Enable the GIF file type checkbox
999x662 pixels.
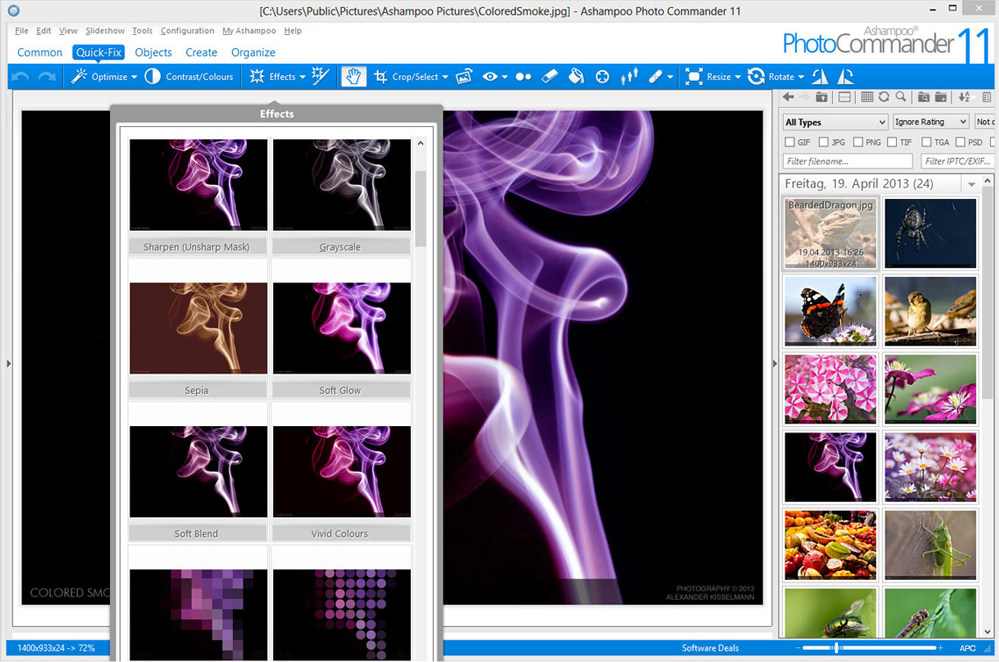click(790, 142)
